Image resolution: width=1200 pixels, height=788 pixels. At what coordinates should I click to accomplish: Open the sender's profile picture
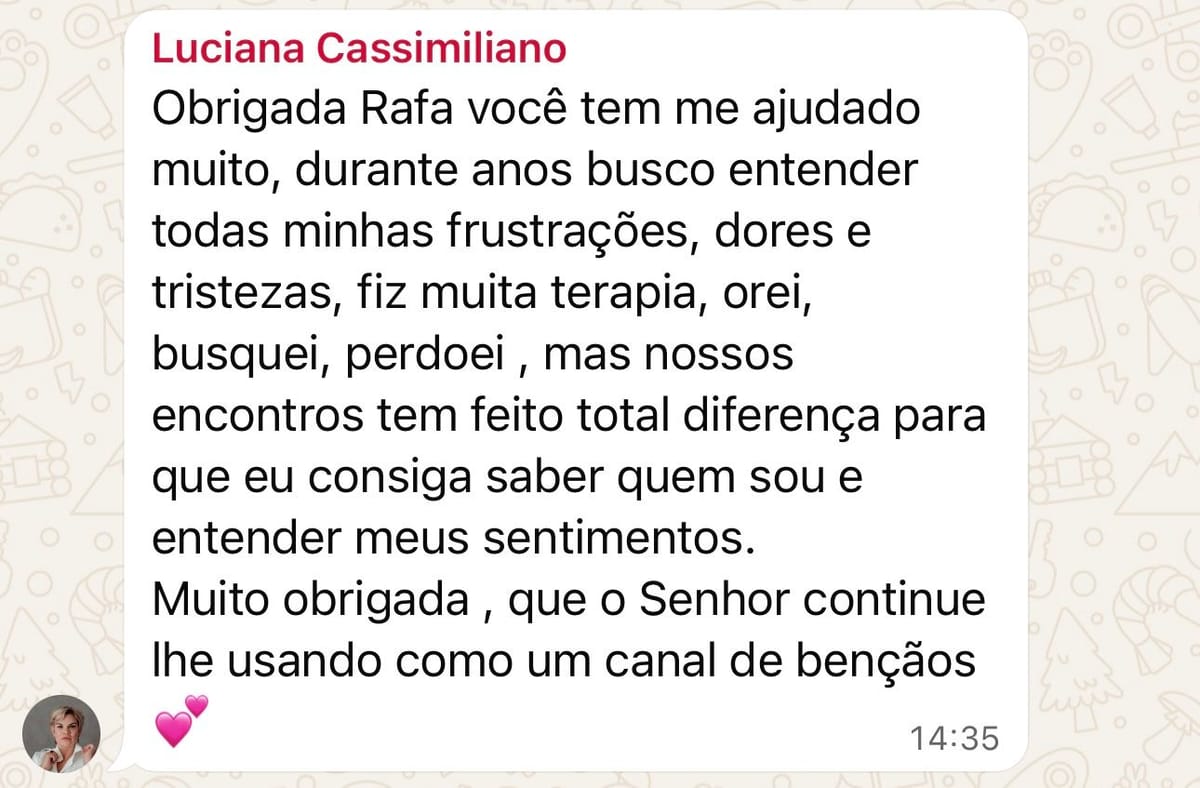coord(62,733)
